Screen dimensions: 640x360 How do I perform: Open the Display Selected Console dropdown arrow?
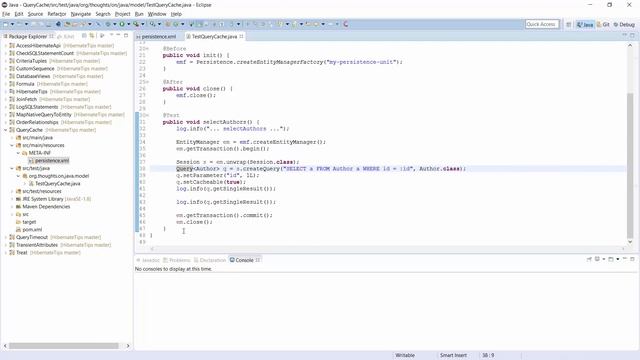pyautogui.click(x=604, y=259)
